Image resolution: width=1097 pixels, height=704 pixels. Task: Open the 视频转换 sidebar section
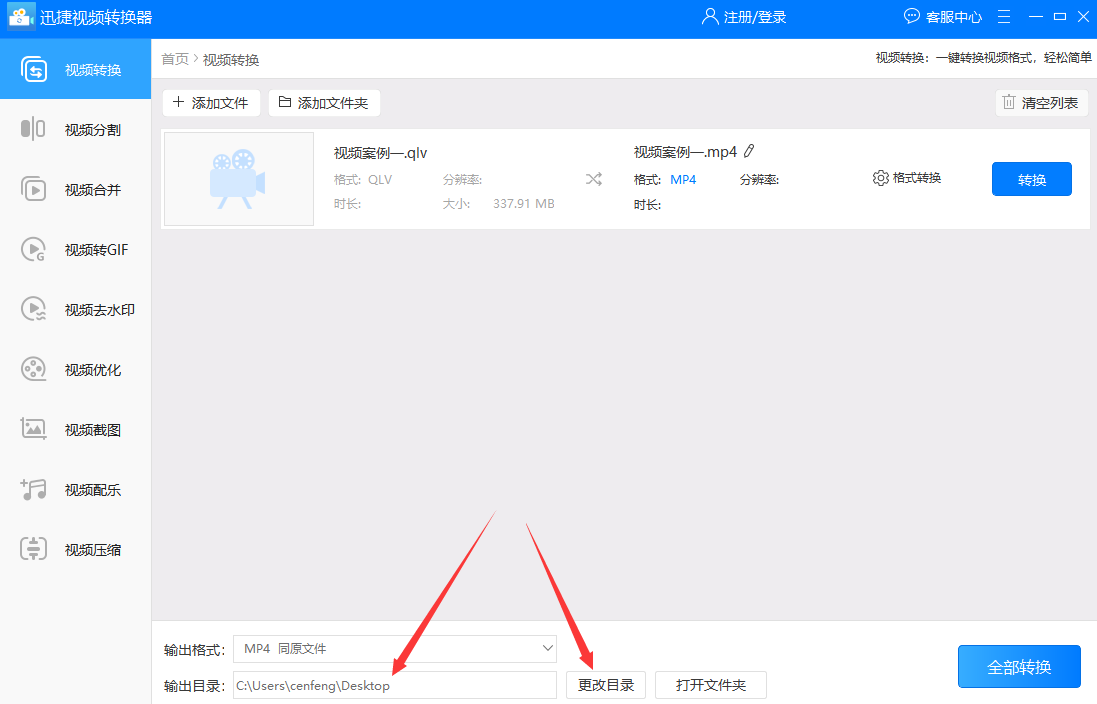click(x=75, y=69)
